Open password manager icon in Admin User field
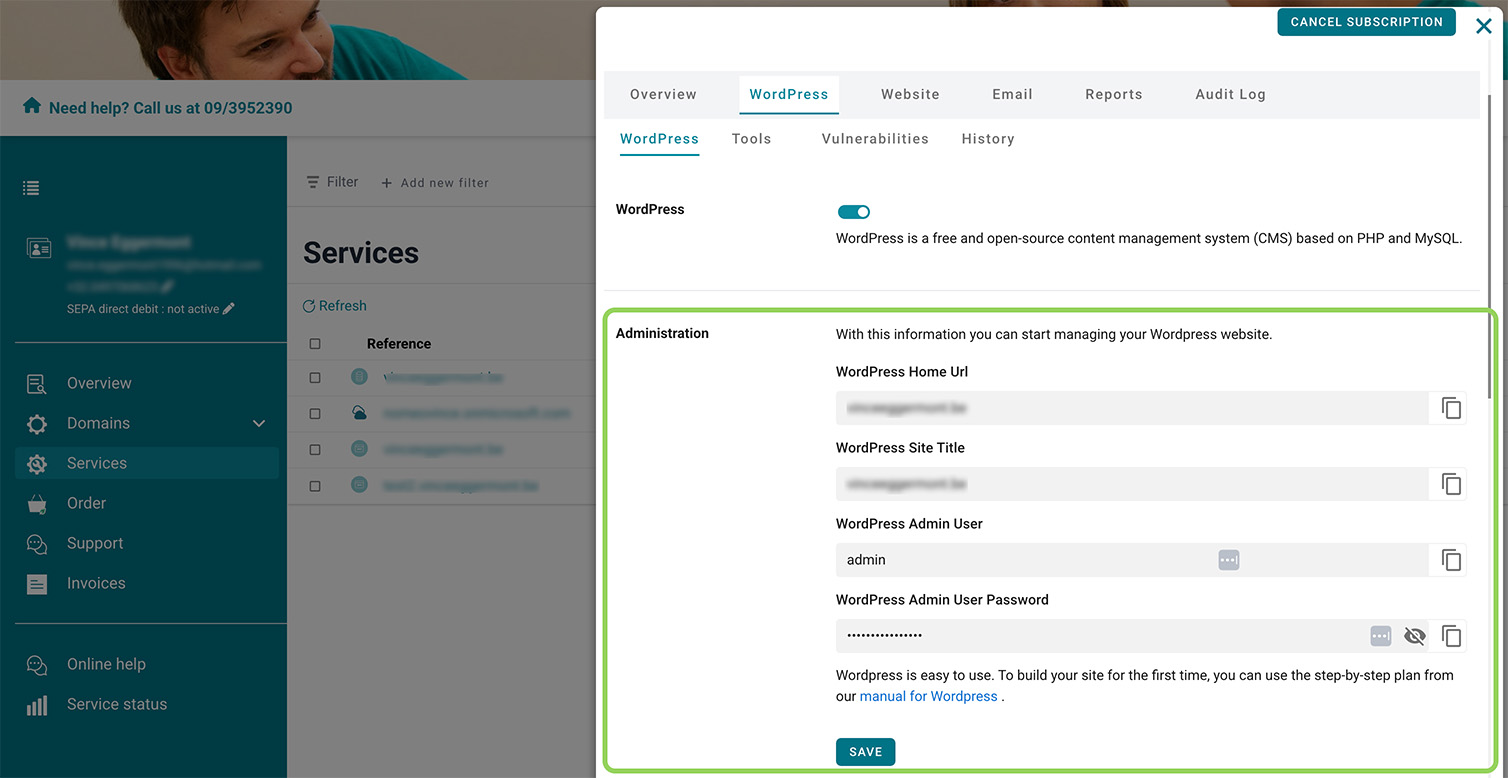Screen dimensions: 1508x778 1229,560
